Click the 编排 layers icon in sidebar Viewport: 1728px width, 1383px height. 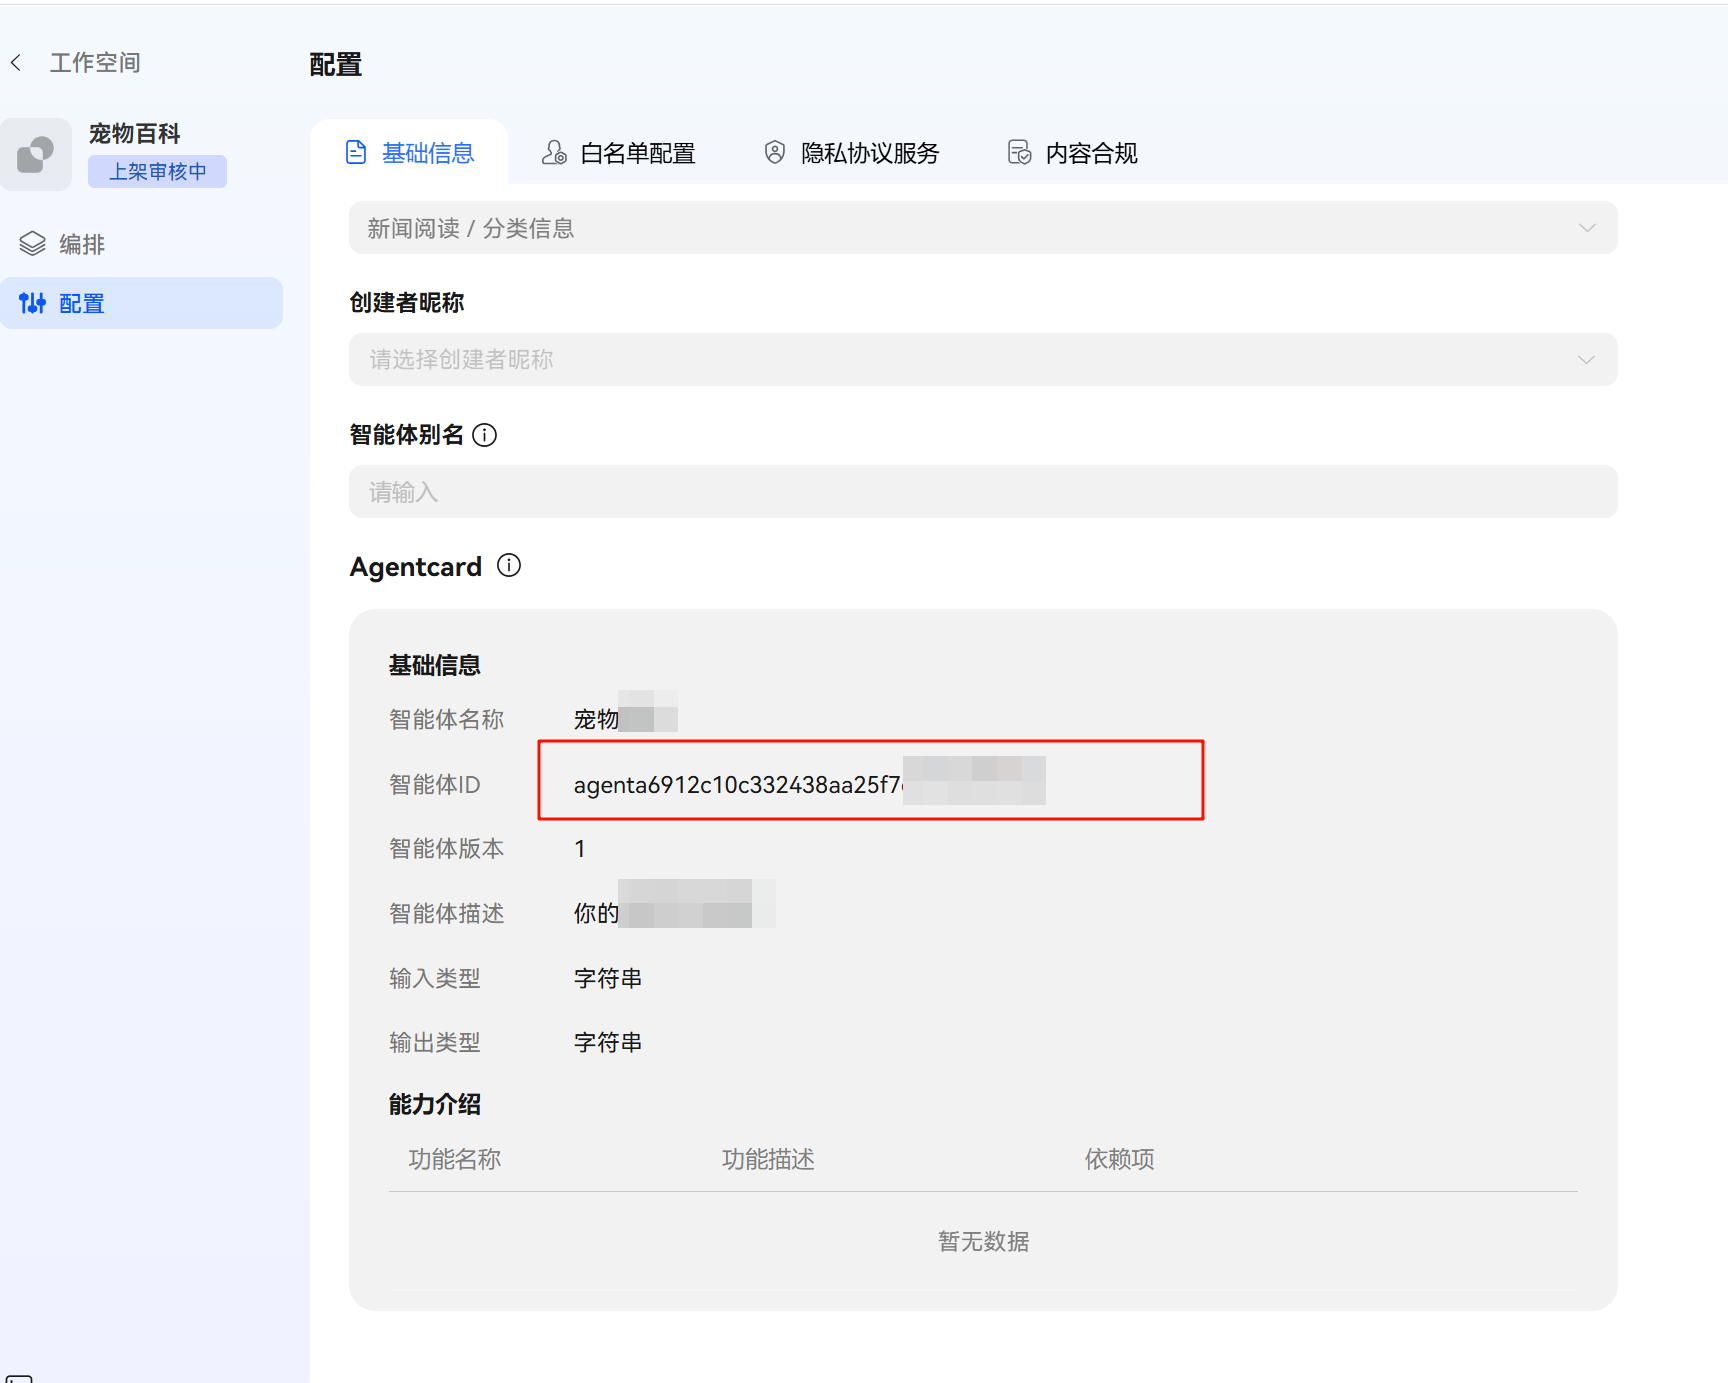pos(32,244)
